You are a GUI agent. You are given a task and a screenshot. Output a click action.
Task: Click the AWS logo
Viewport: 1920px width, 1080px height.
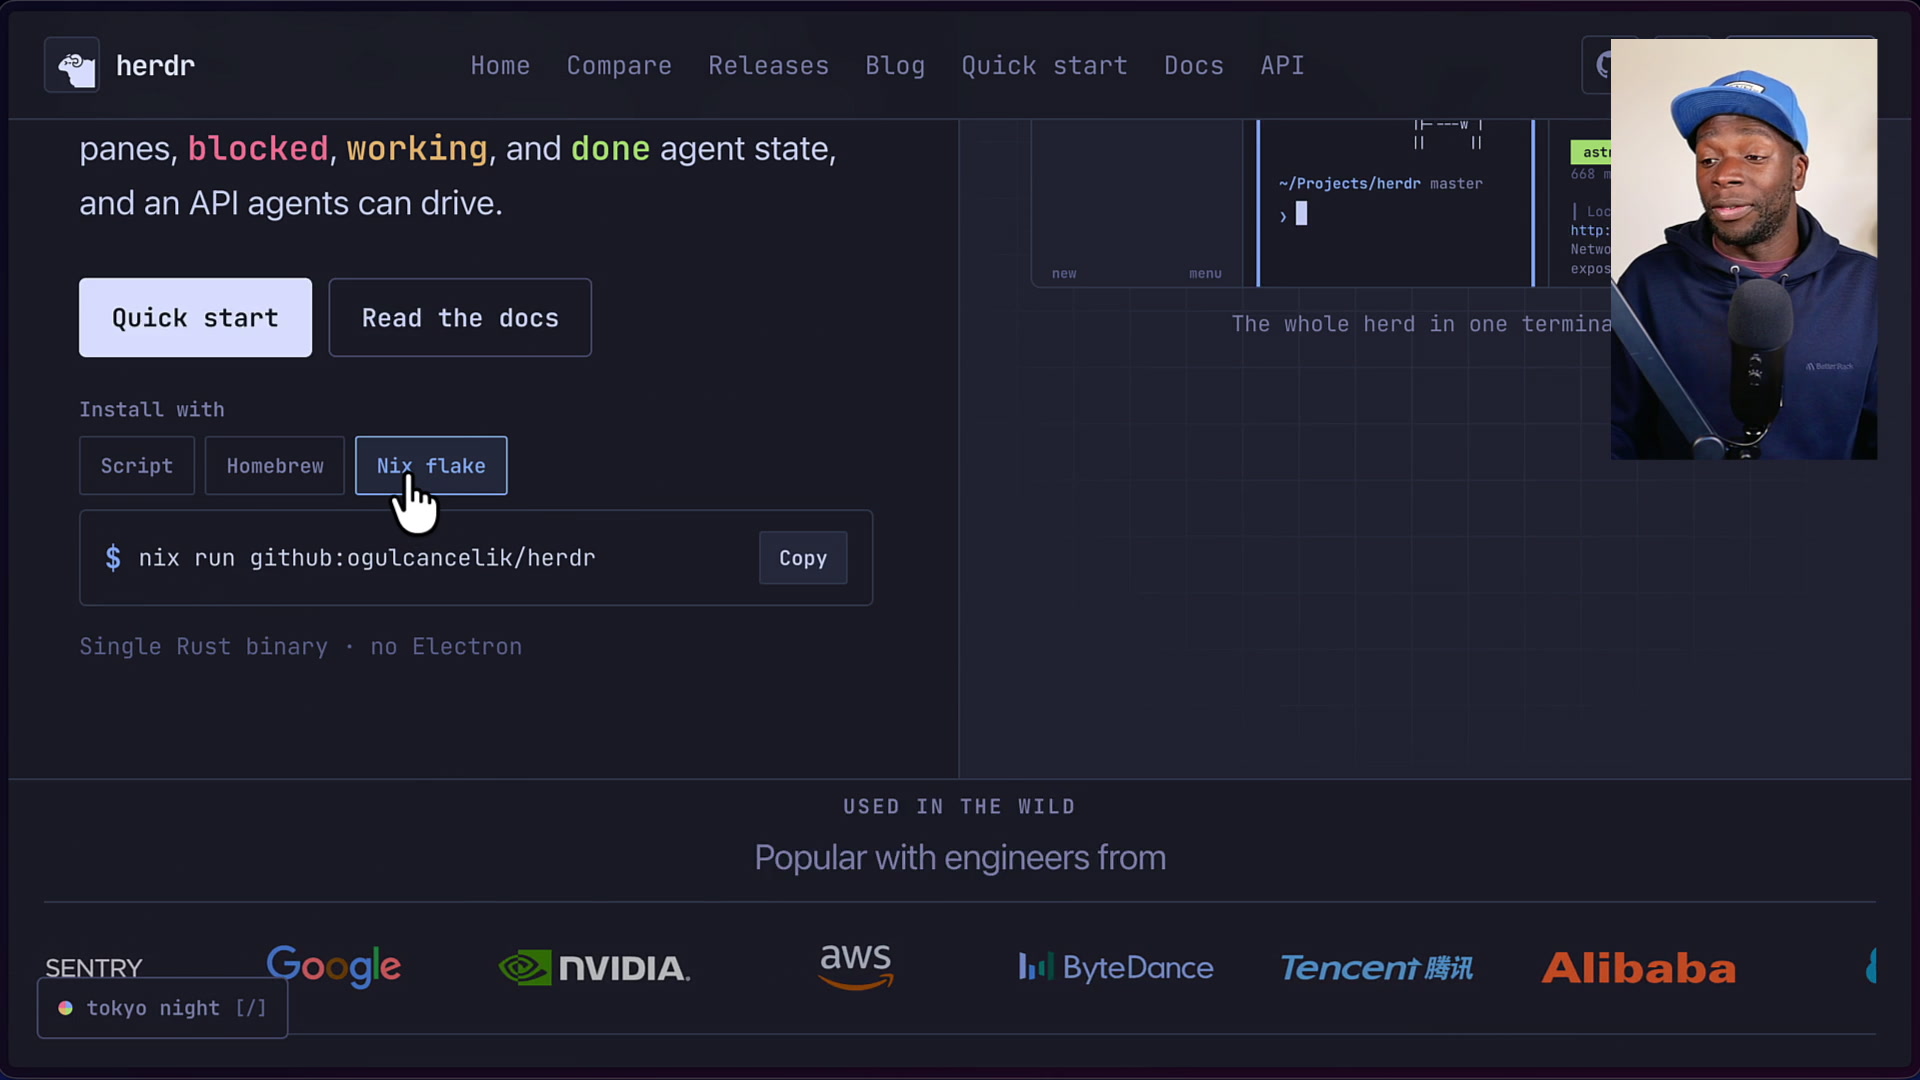coord(856,966)
